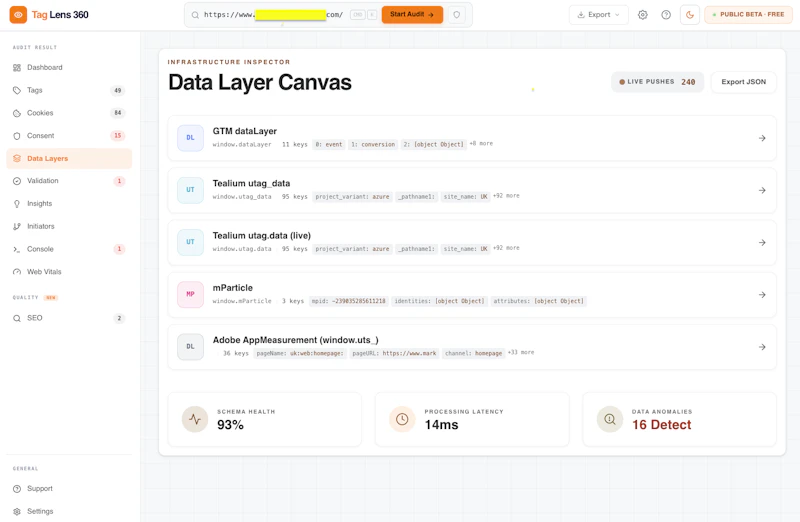The height and width of the screenshot is (522, 800).
Task: Click the 'attributes: [object Object]' chip
Action: click(x=538, y=301)
